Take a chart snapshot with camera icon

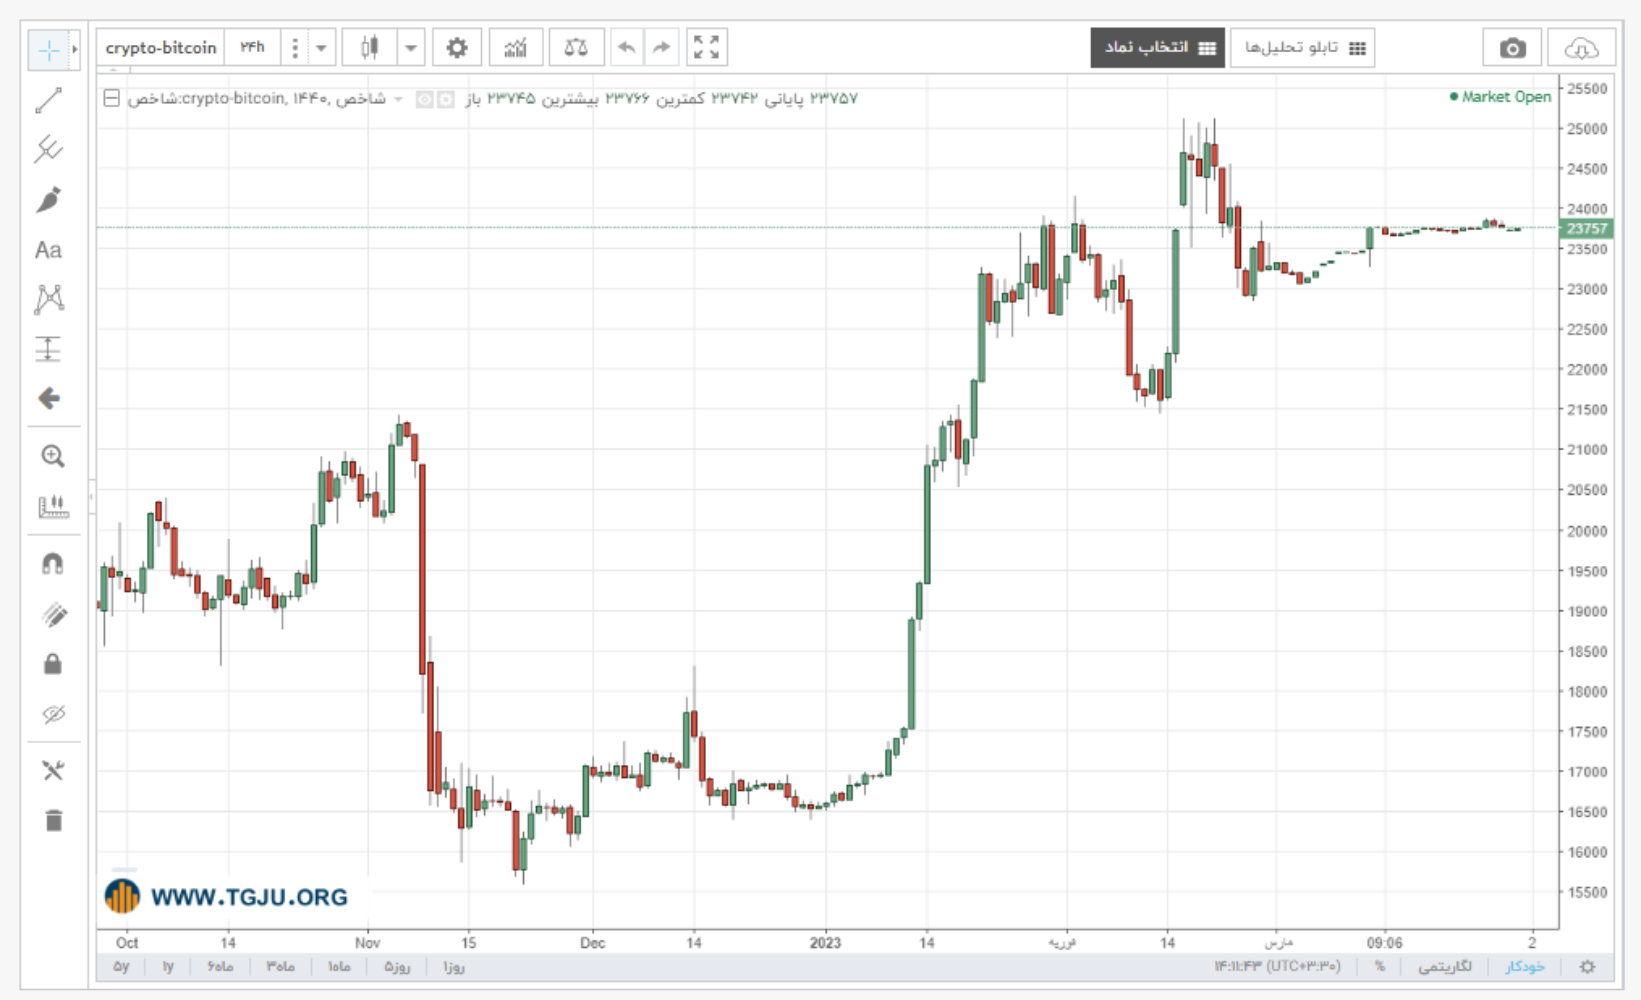point(1513,48)
